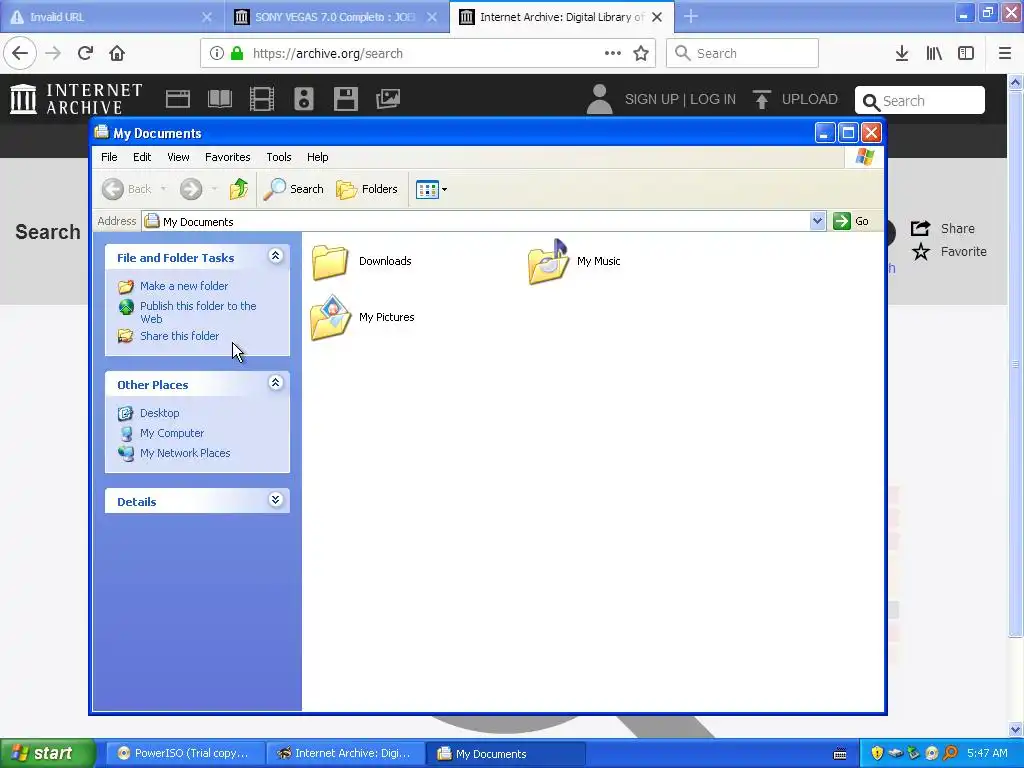Click Make a new folder
The height and width of the screenshot is (768, 1024).
pyautogui.click(x=184, y=286)
